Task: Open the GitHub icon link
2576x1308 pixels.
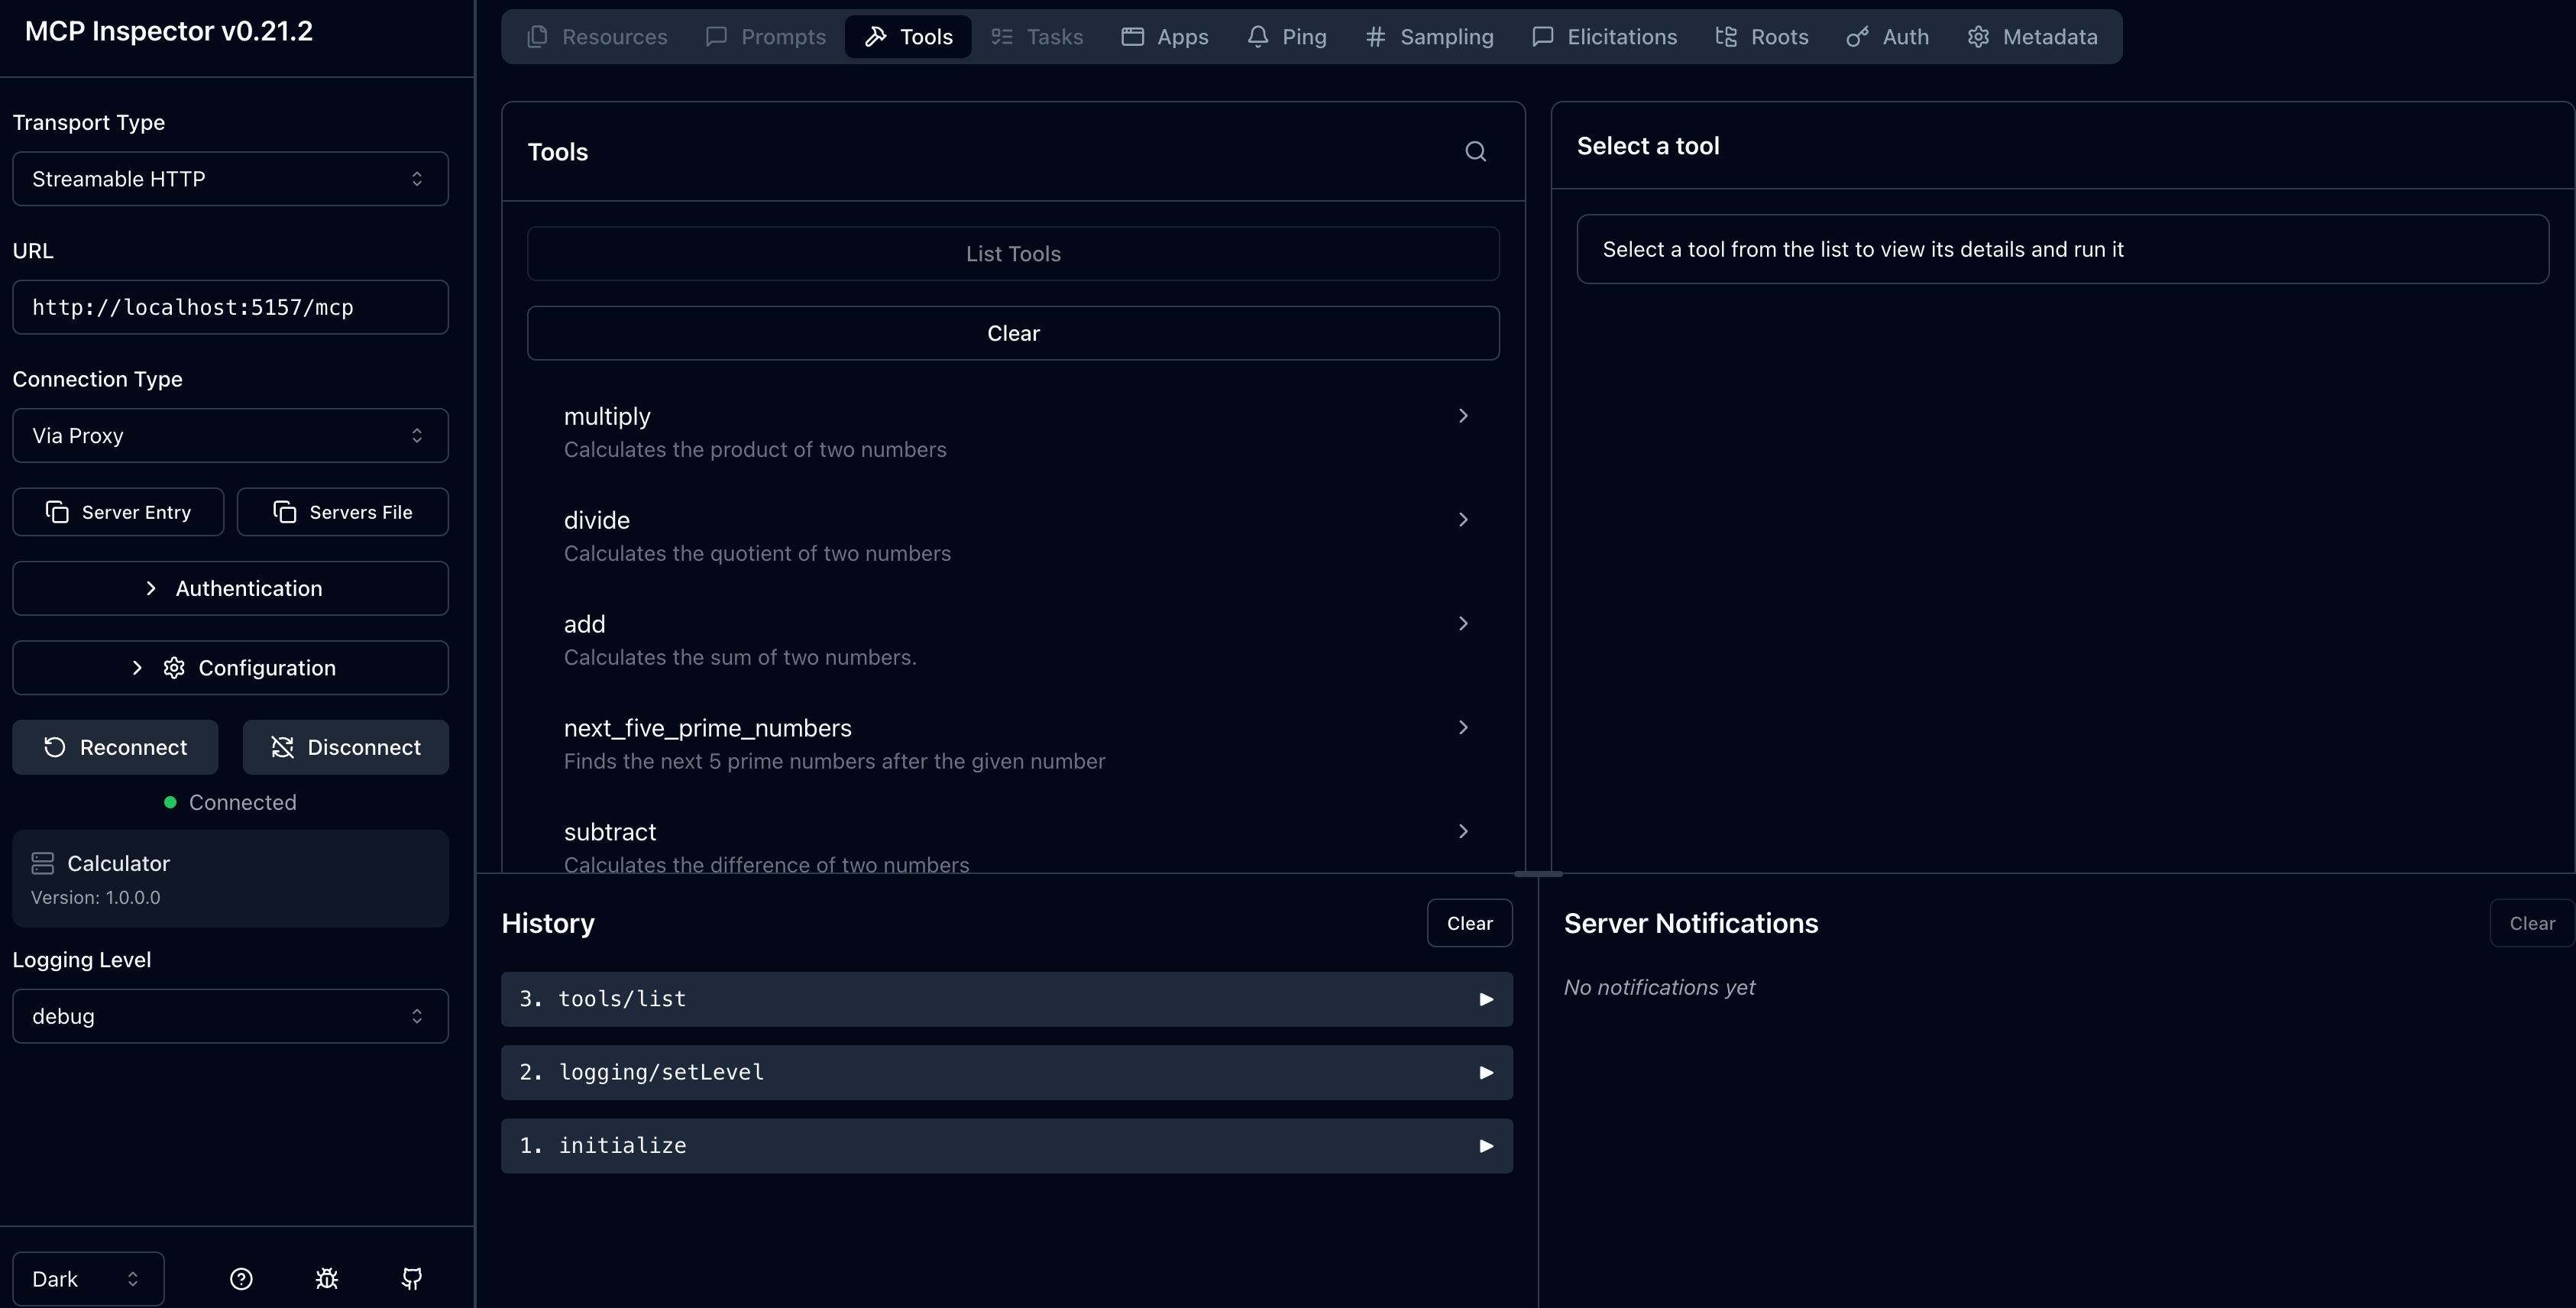Action: pos(412,1279)
